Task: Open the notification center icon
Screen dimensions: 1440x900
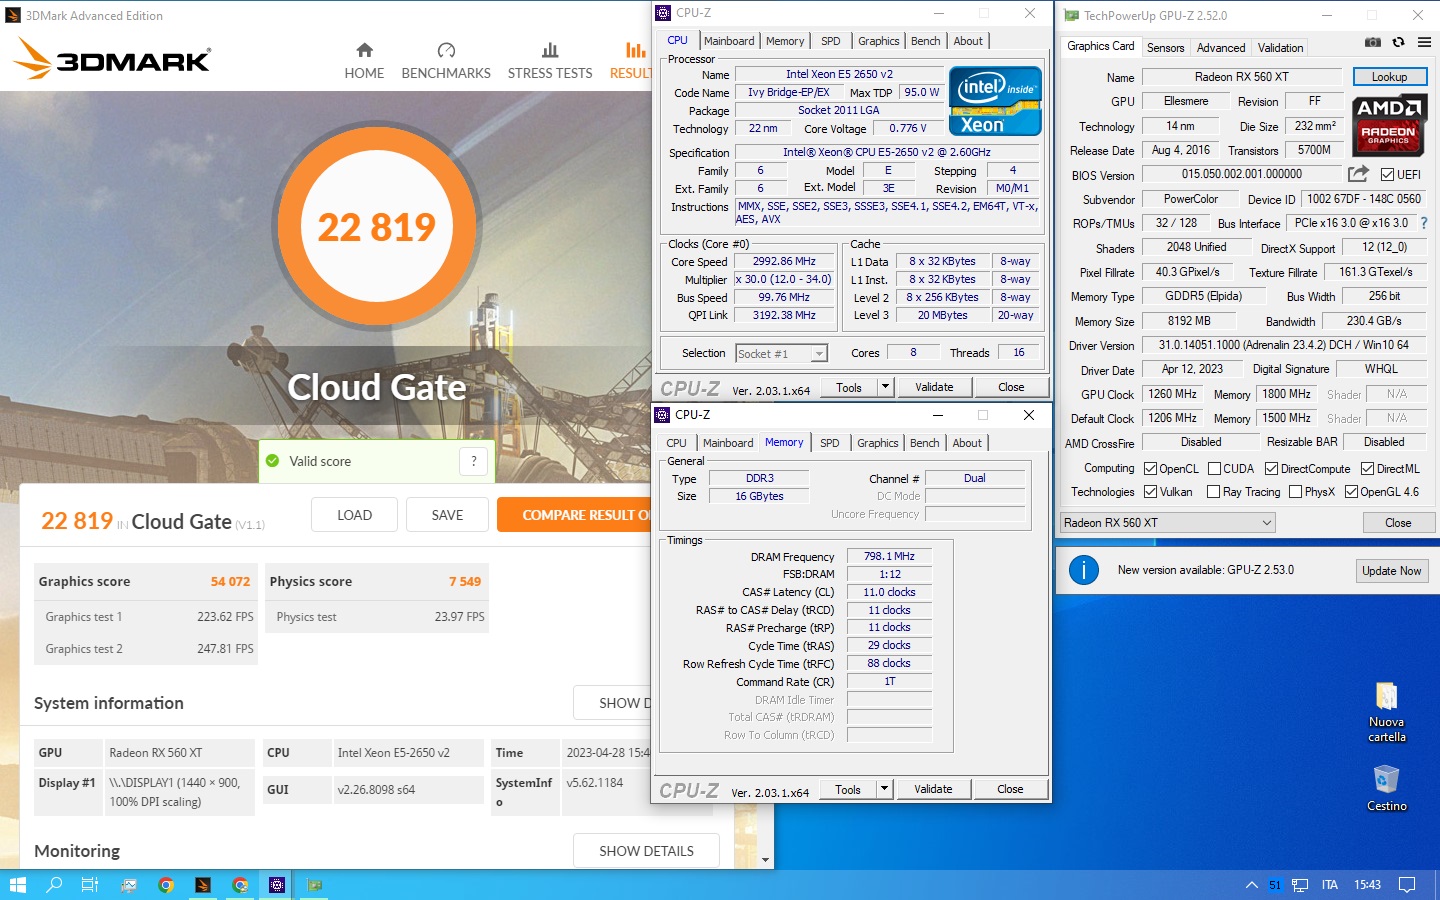Action: point(1407,885)
